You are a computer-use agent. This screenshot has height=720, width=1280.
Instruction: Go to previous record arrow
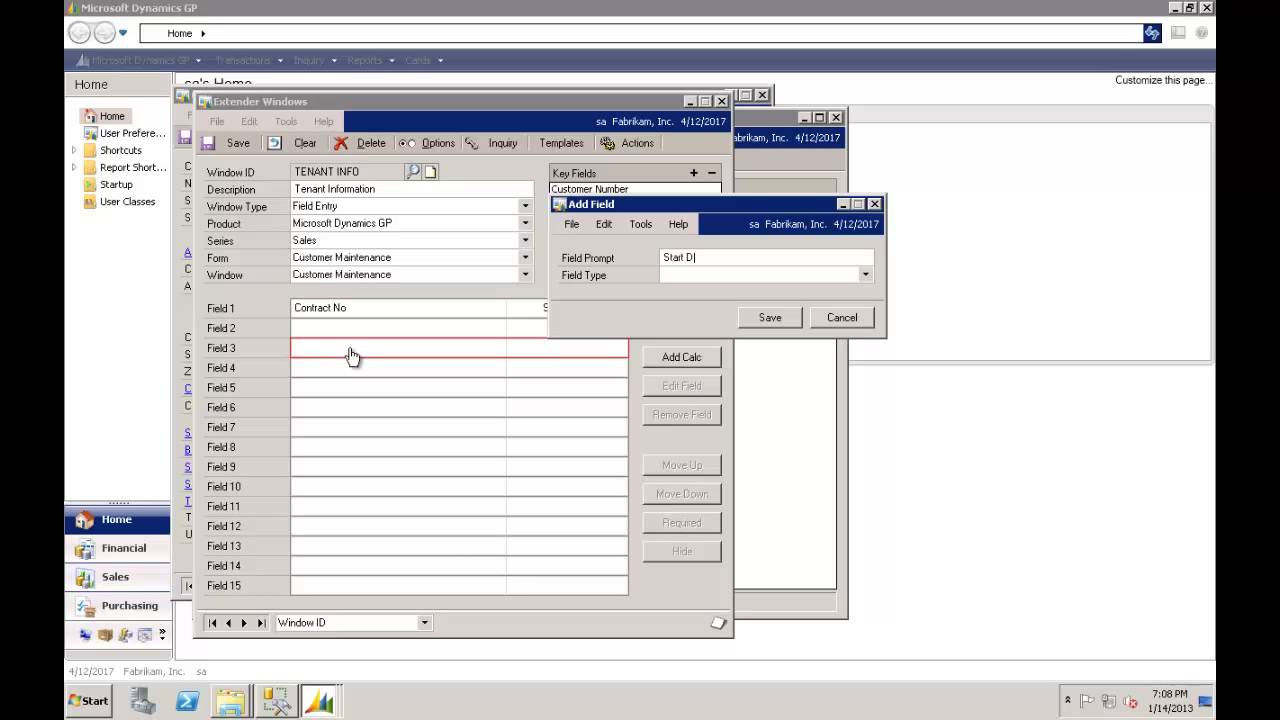click(228, 623)
